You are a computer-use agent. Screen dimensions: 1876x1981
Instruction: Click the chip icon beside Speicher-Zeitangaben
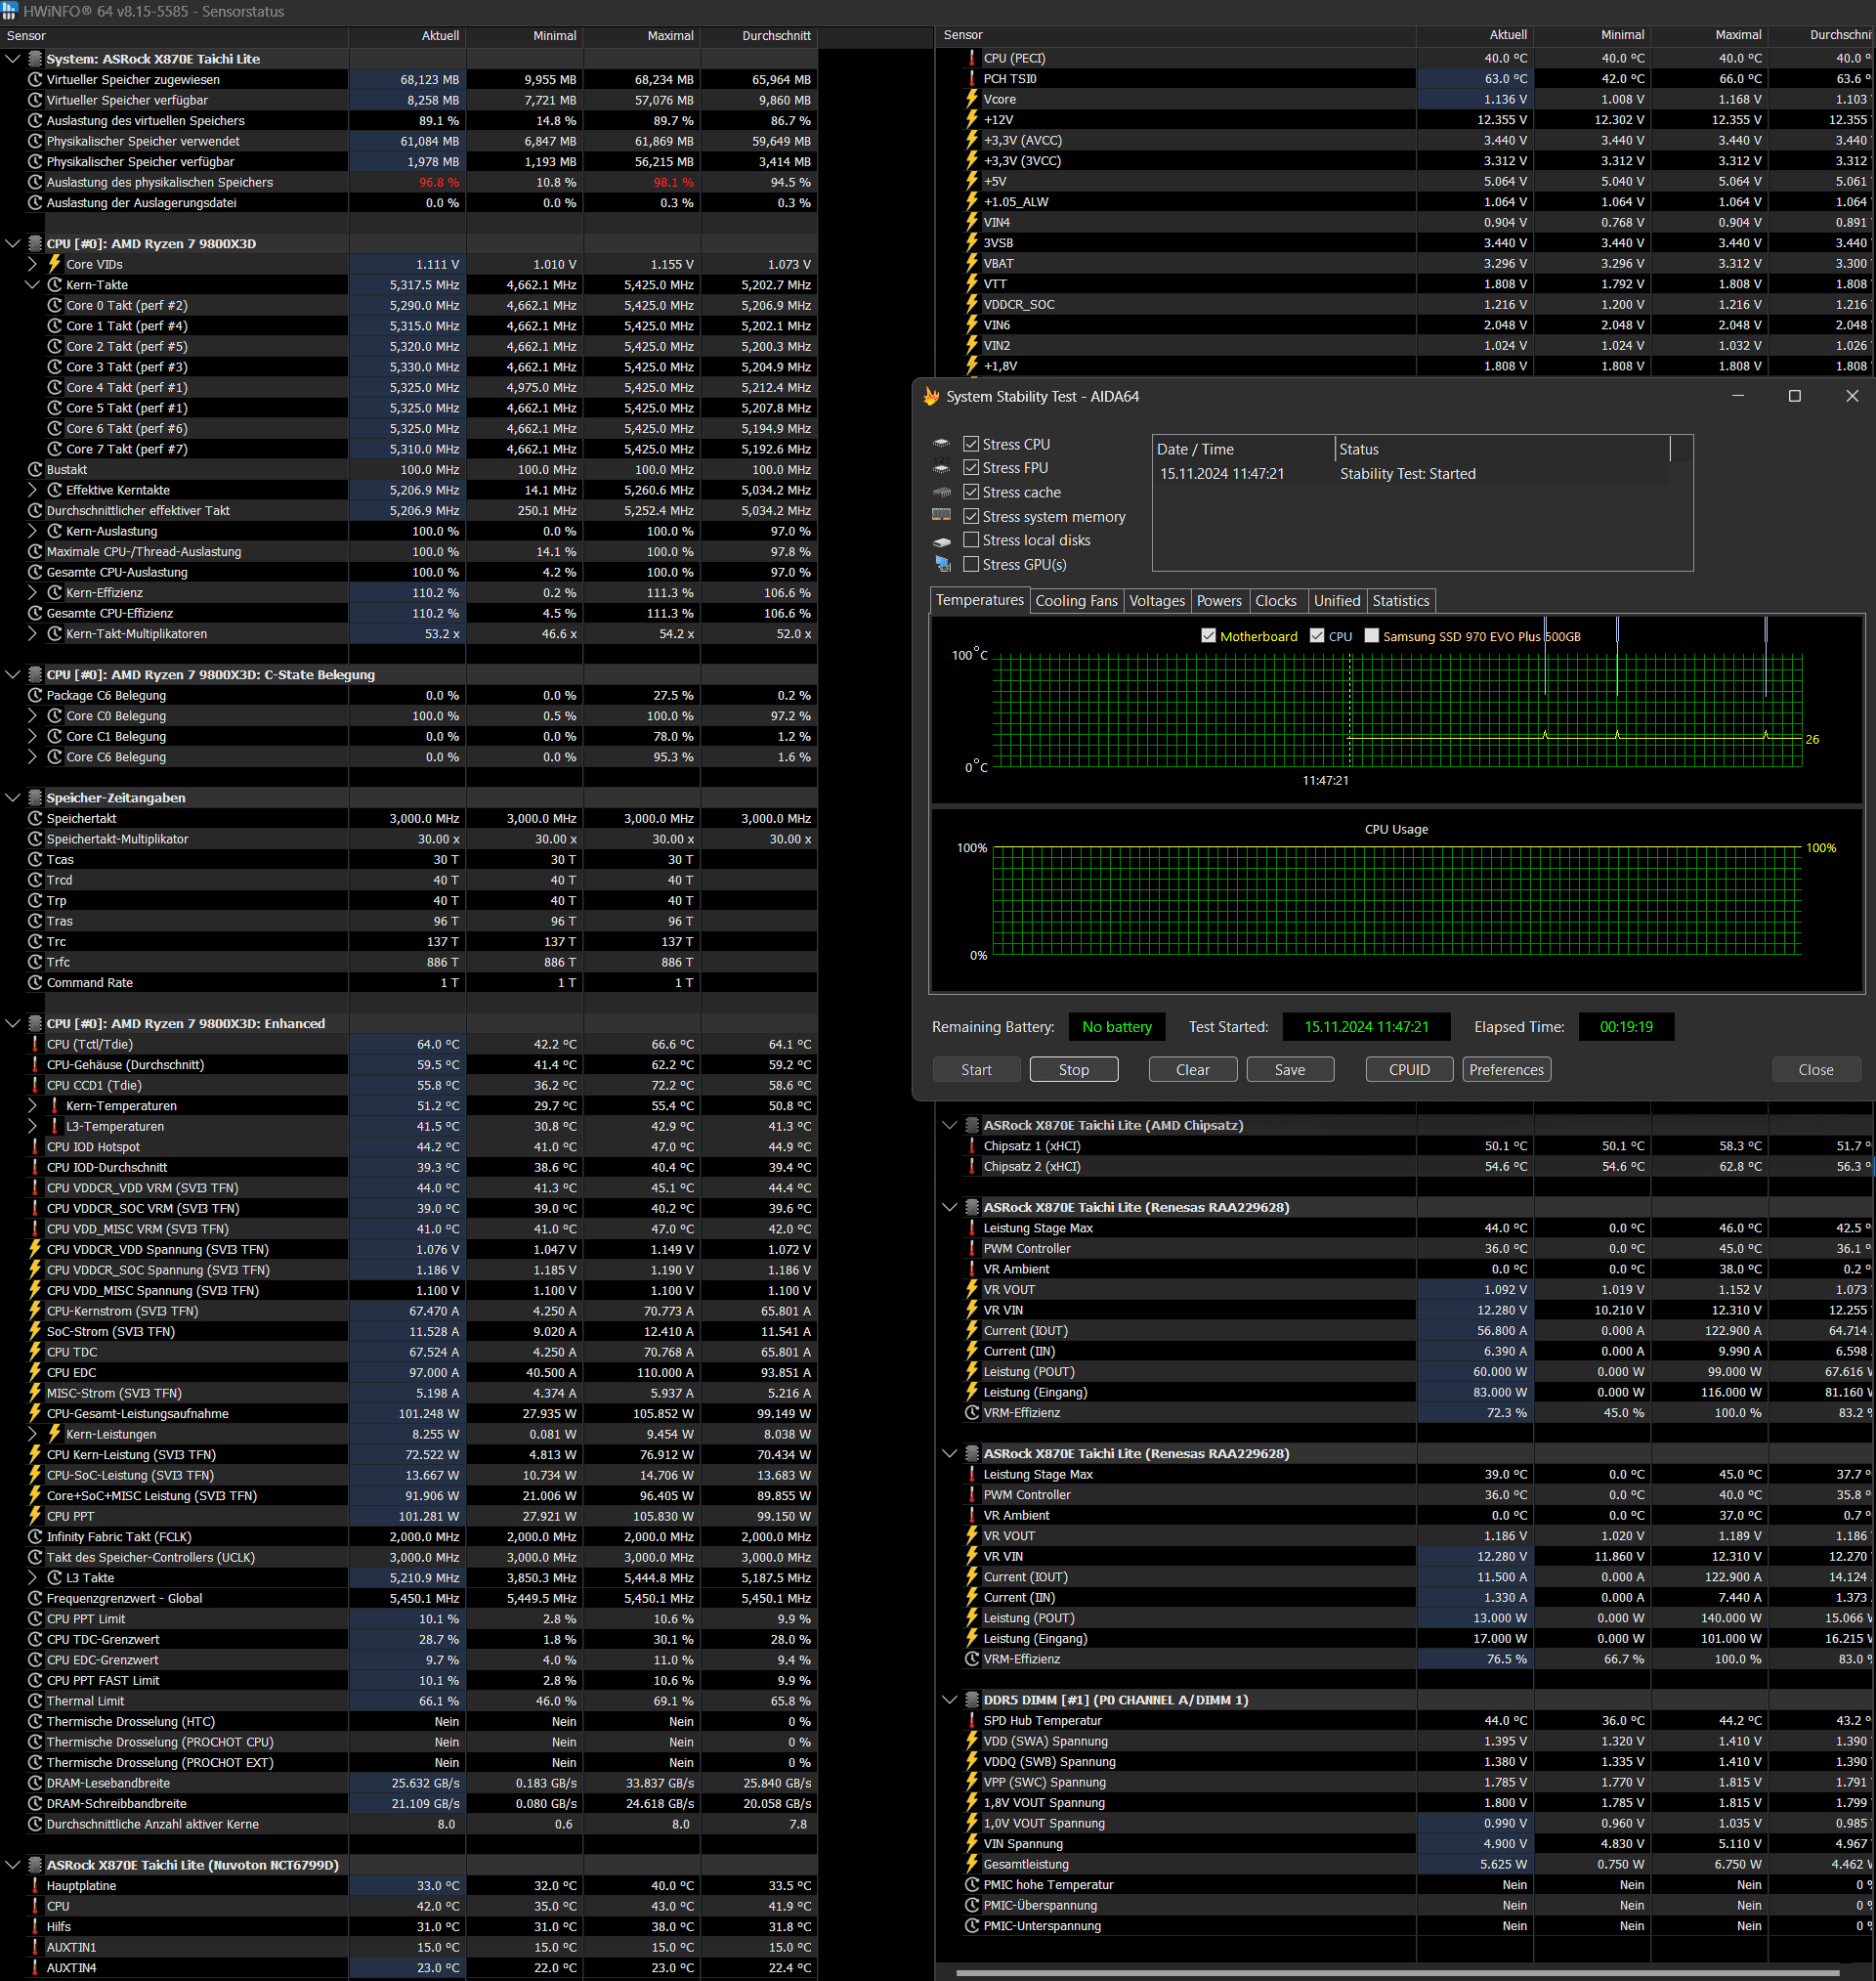click(x=35, y=798)
